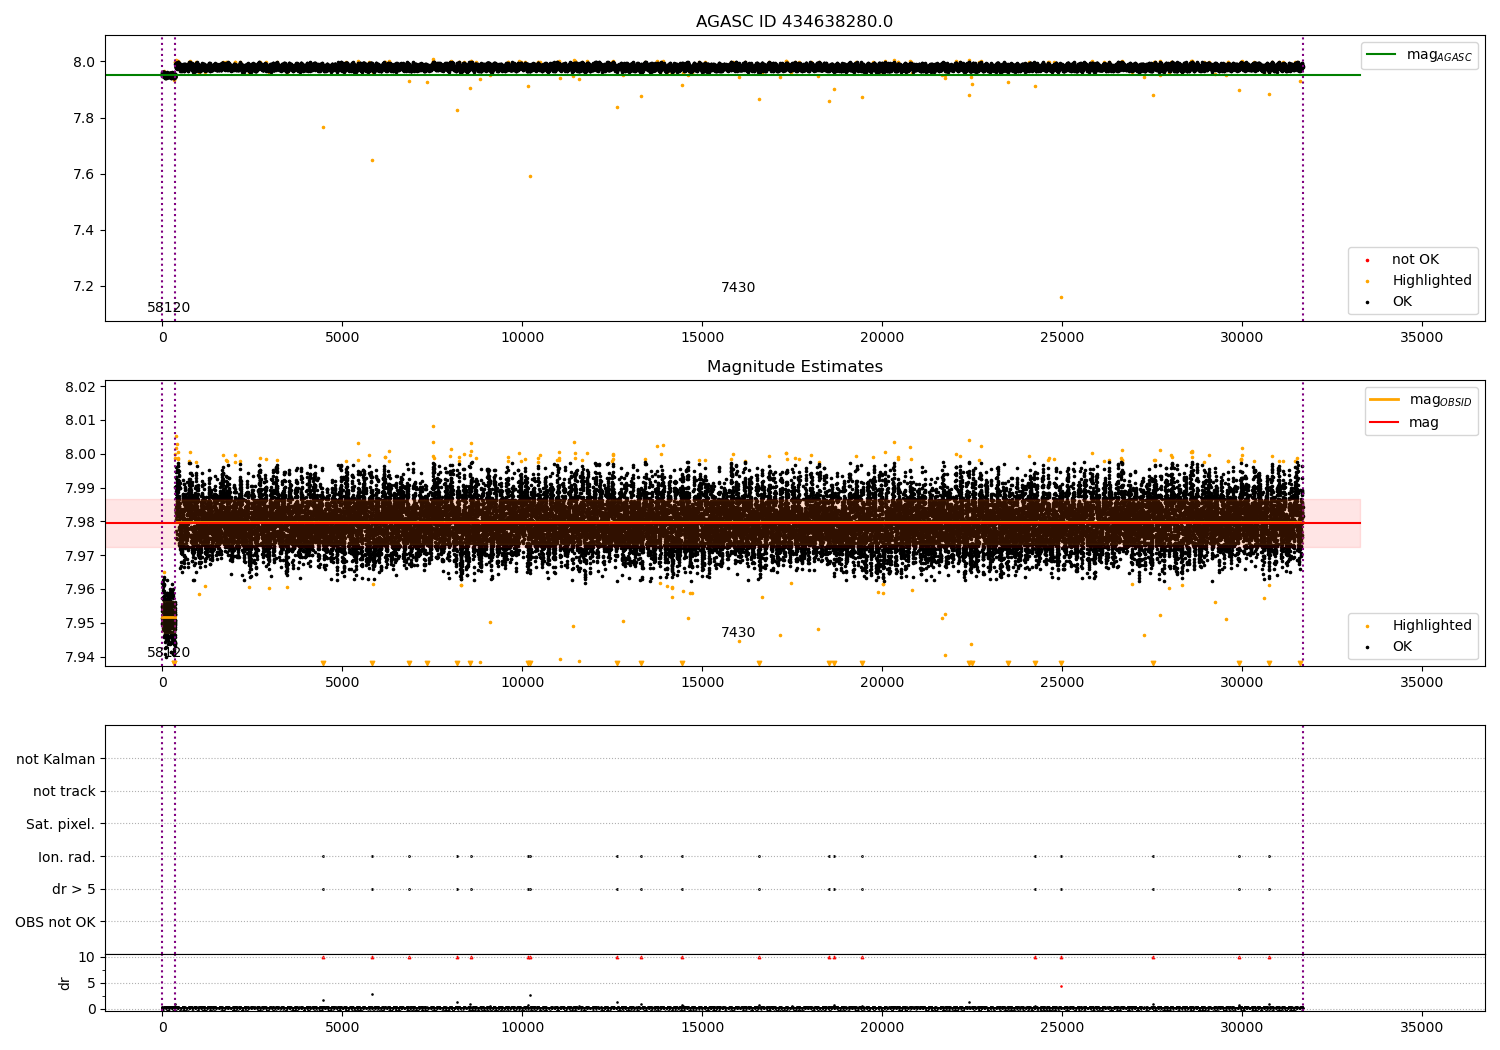Click the red line sample beside 'mag' legend entry
Screen dimensions: 1500x1050
(x=1385, y=423)
